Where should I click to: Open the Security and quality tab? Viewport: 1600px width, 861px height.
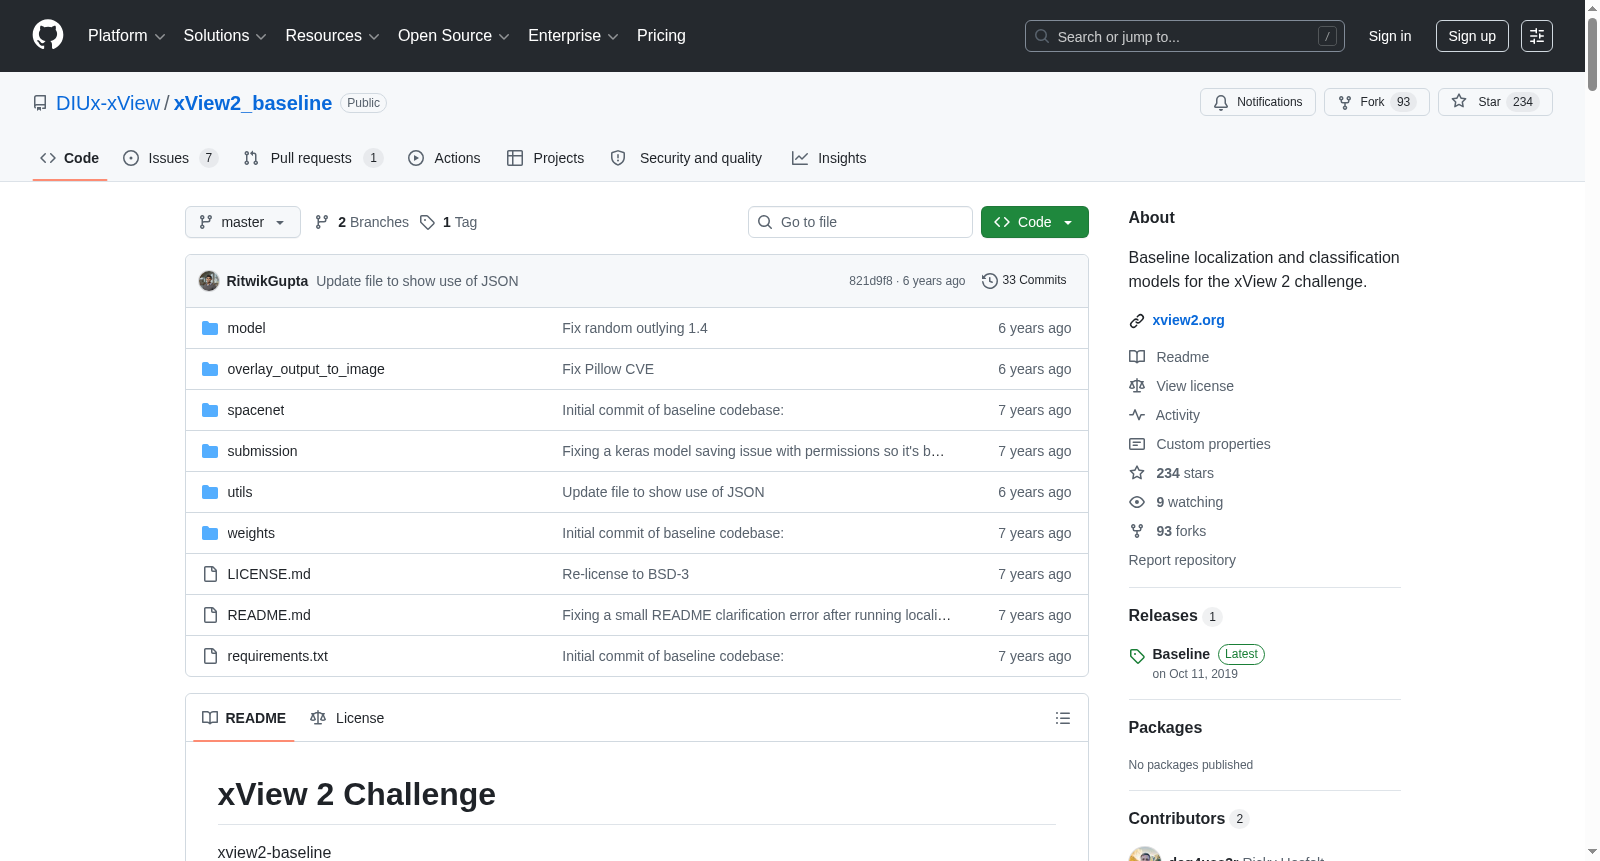coord(686,158)
